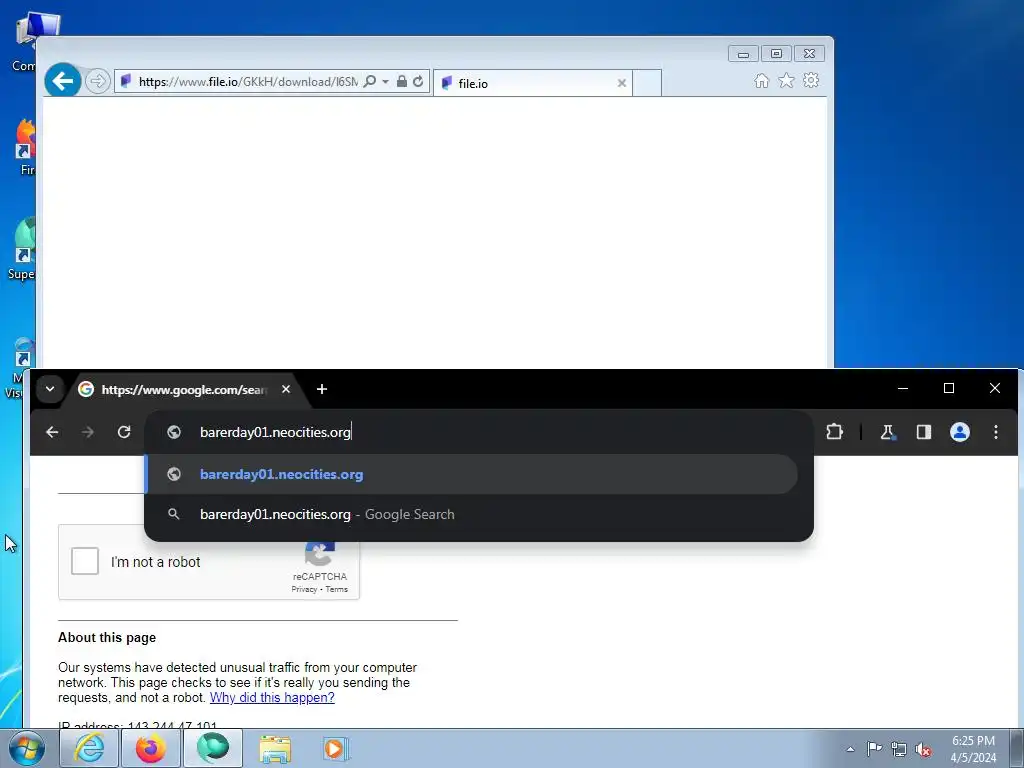Click the network icon in system tray
The width and height of the screenshot is (1024, 768).
pos(899,749)
